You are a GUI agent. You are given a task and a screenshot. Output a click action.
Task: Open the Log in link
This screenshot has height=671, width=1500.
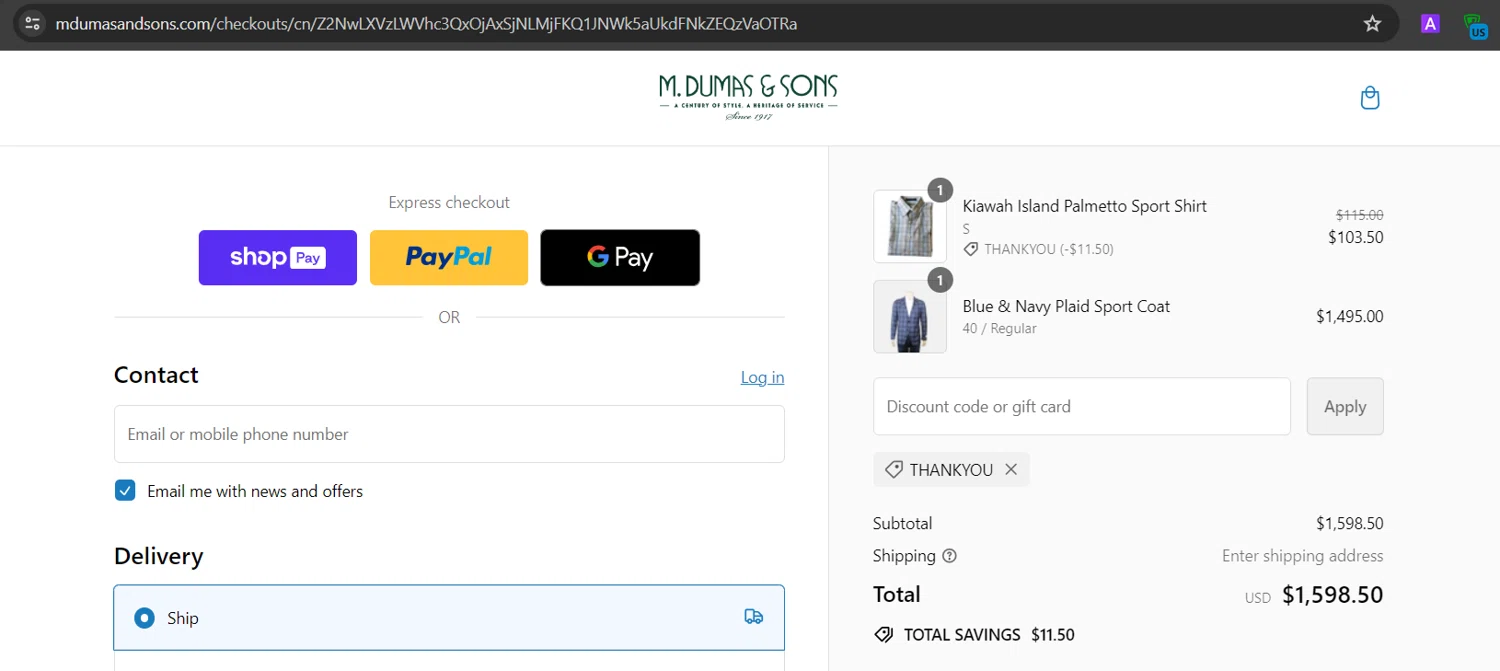(762, 377)
